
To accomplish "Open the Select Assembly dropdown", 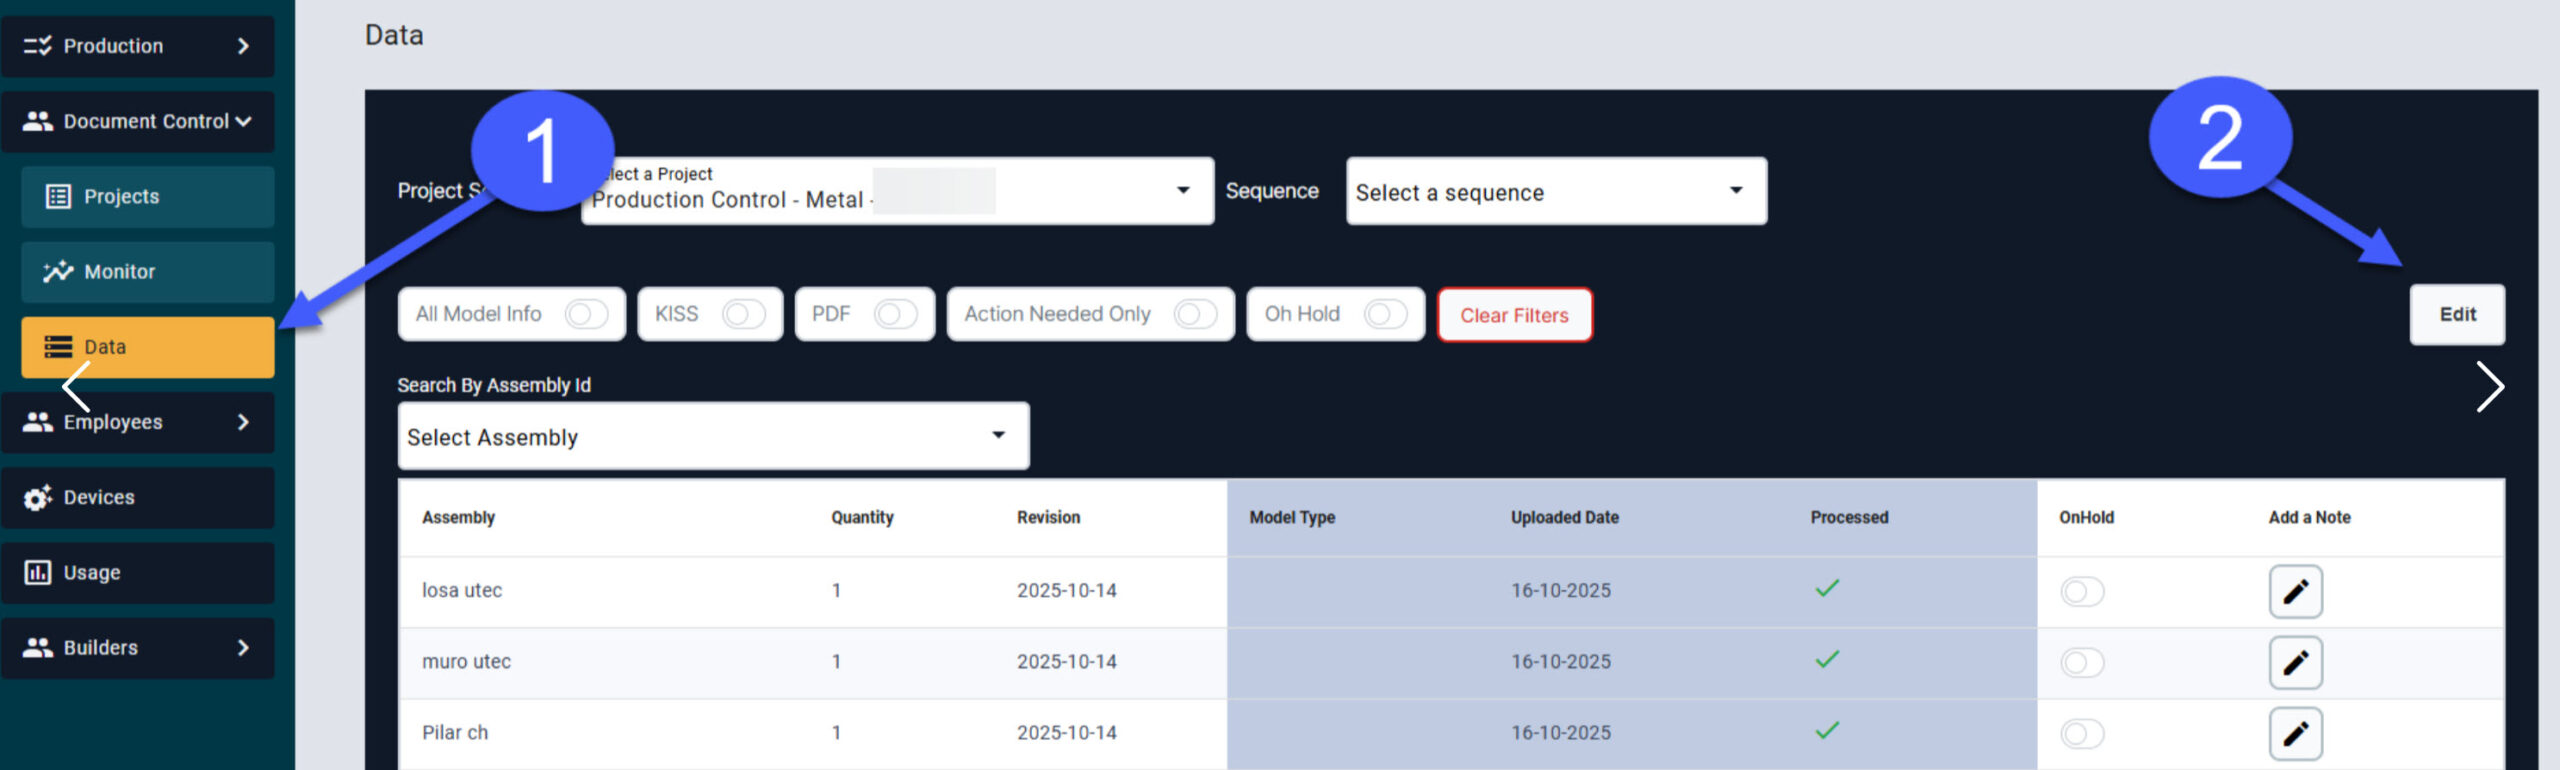I will [712, 436].
